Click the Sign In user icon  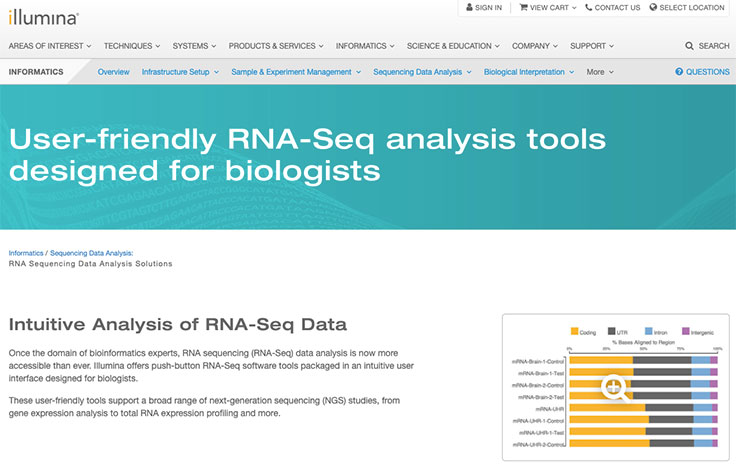coord(468,8)
